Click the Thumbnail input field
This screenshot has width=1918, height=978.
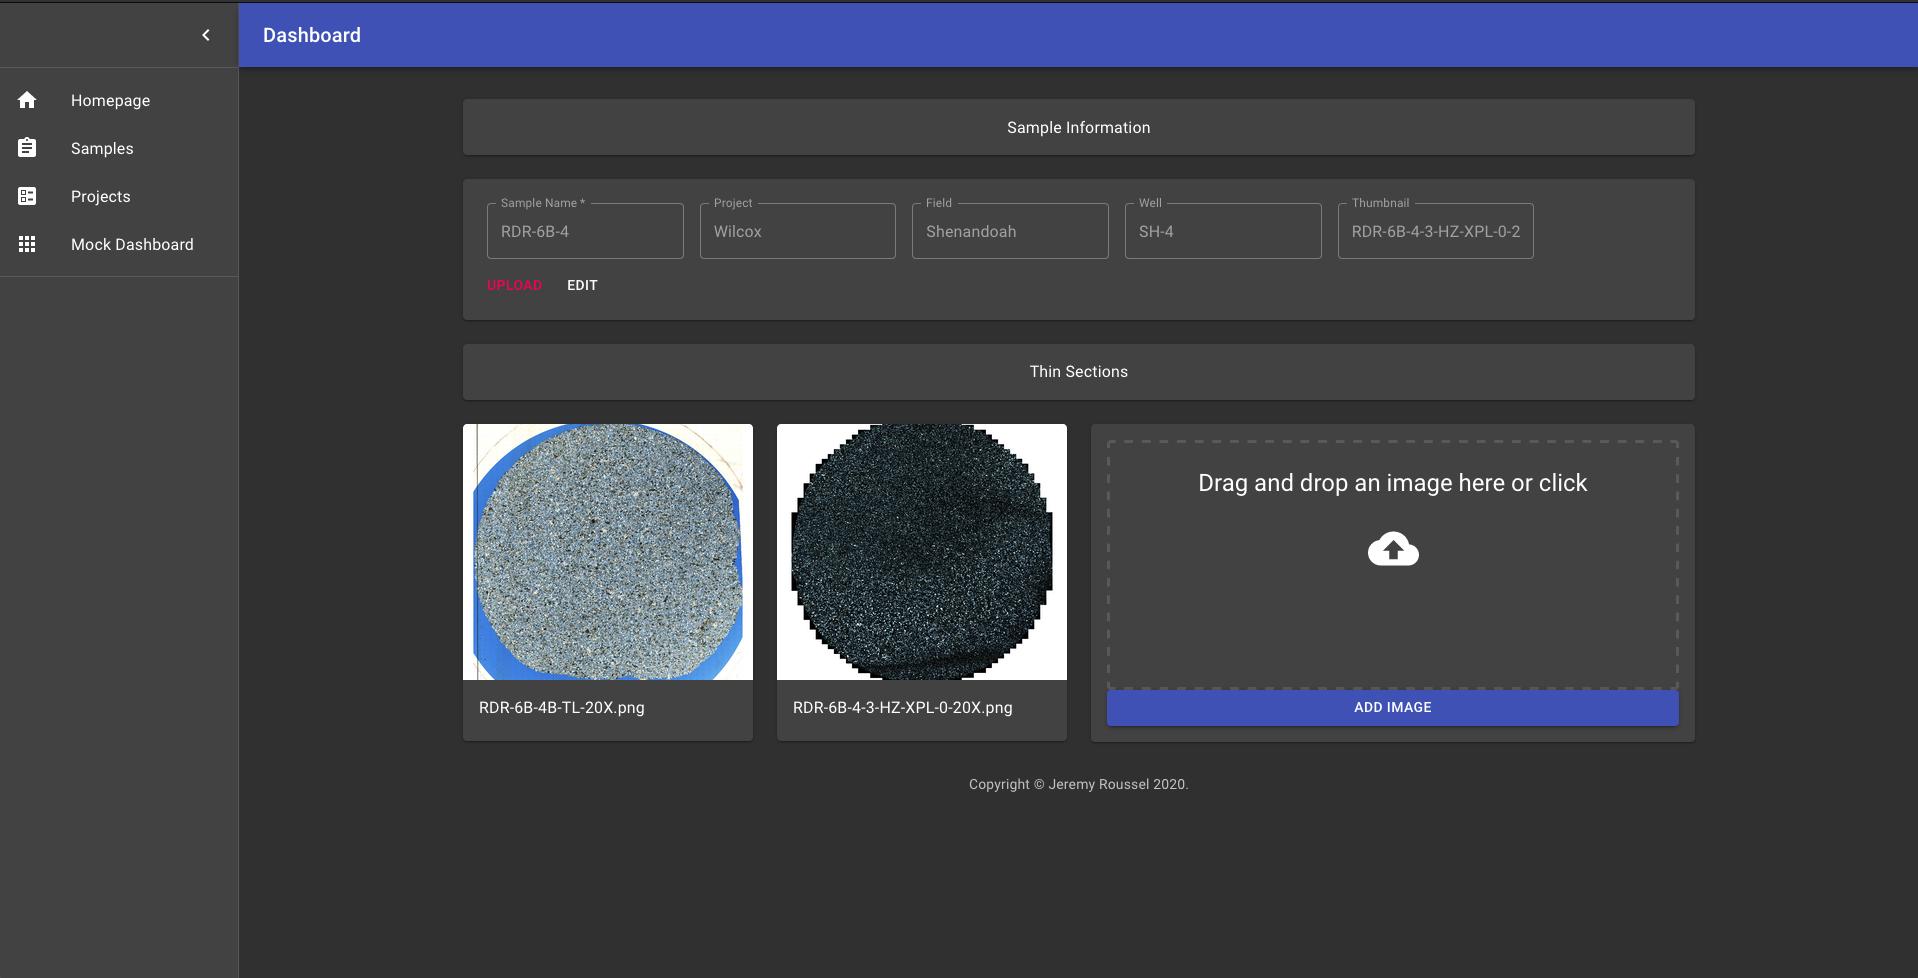pos(1436,231)
